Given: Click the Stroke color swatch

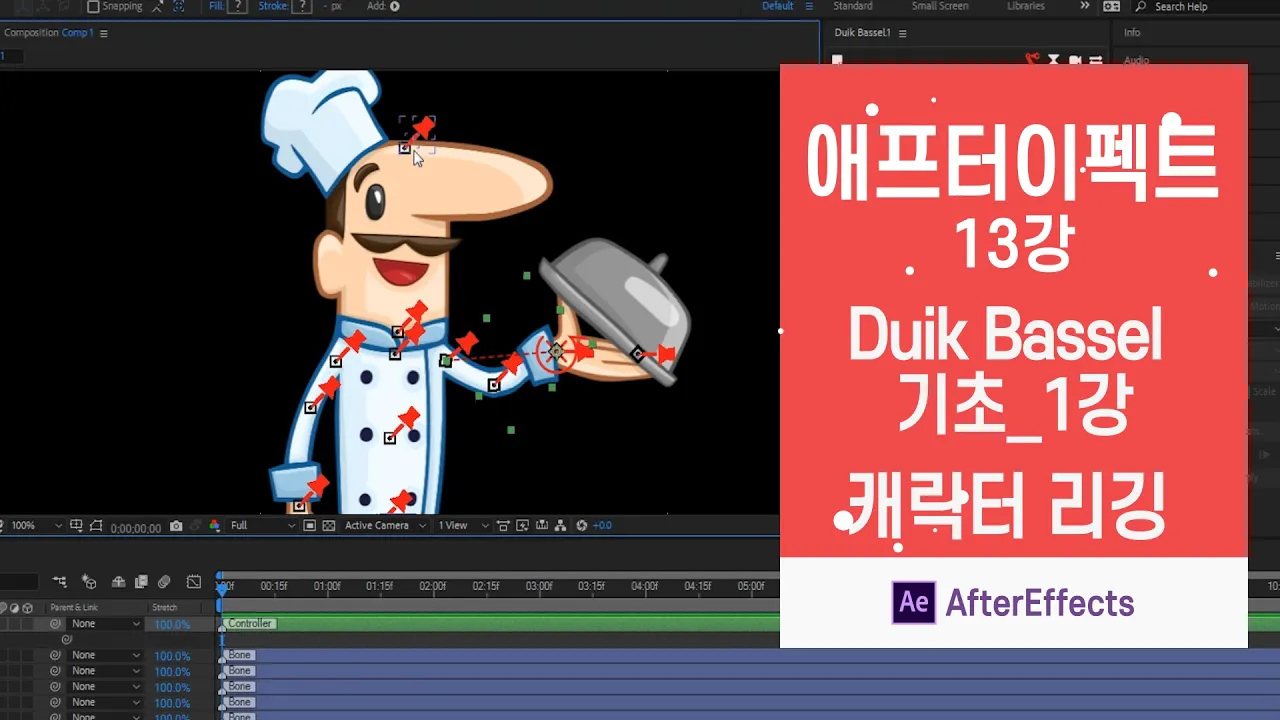Looking at the screenshot, I should [x=302, y=6].
